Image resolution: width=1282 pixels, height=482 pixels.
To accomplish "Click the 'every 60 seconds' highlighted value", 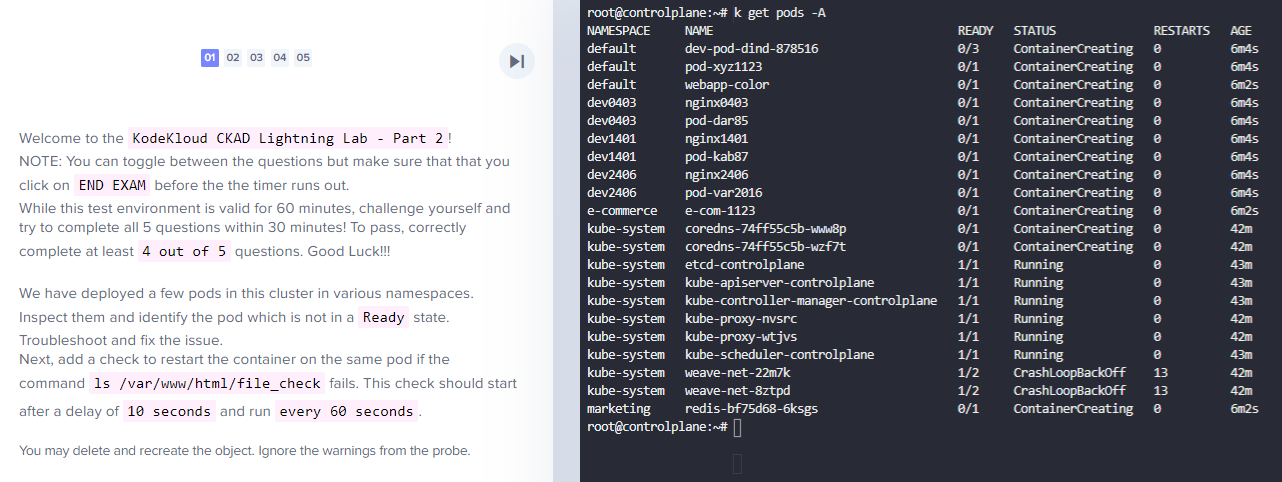I will (345, 412).
